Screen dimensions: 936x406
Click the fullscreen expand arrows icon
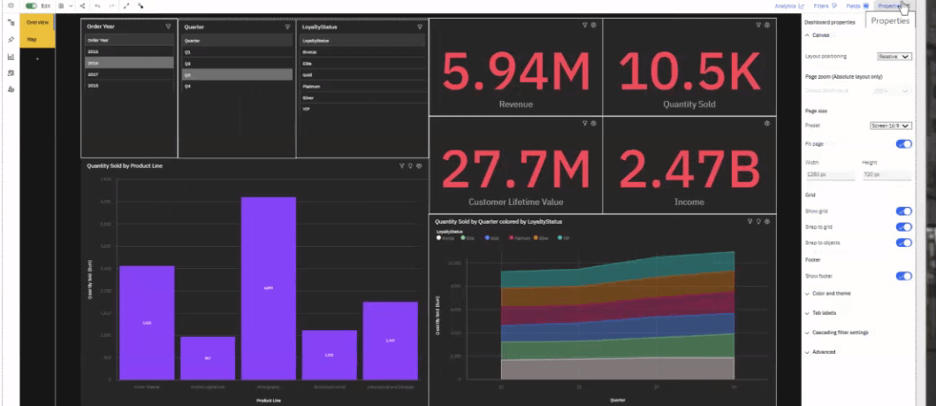(x=126, y=6)
